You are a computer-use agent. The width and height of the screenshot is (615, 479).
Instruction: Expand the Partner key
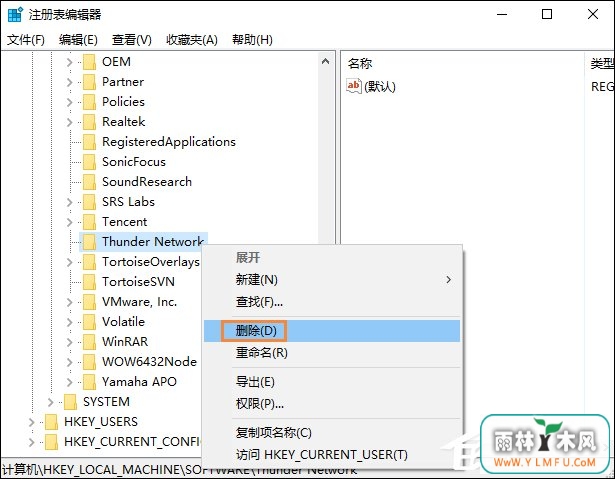pos(69,82)
